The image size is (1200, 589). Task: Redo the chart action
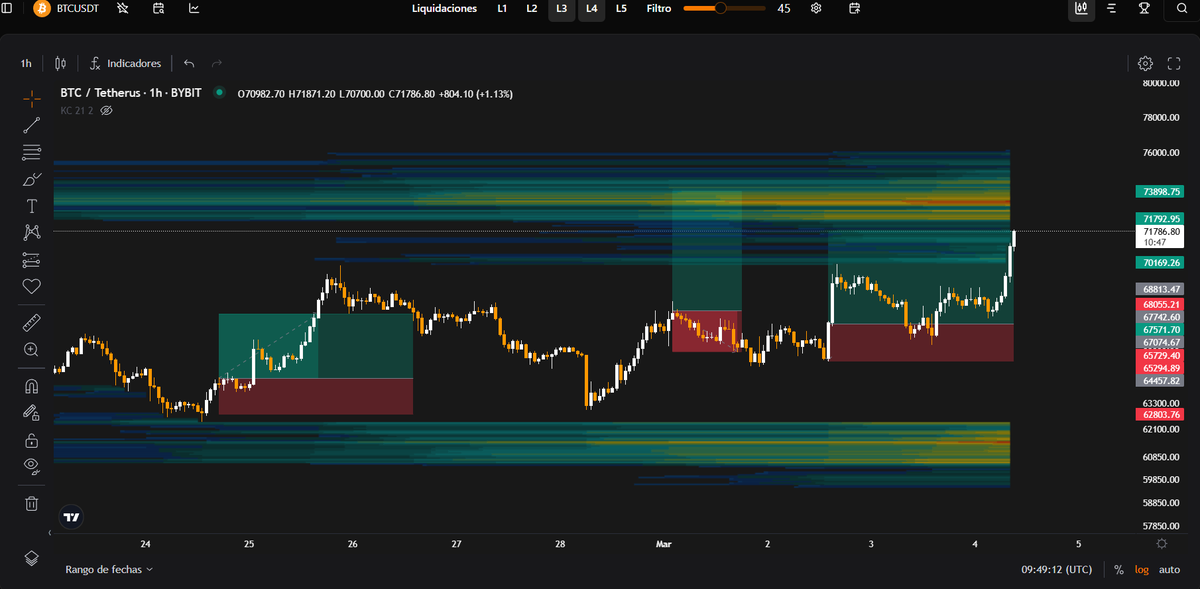(217, 63)
